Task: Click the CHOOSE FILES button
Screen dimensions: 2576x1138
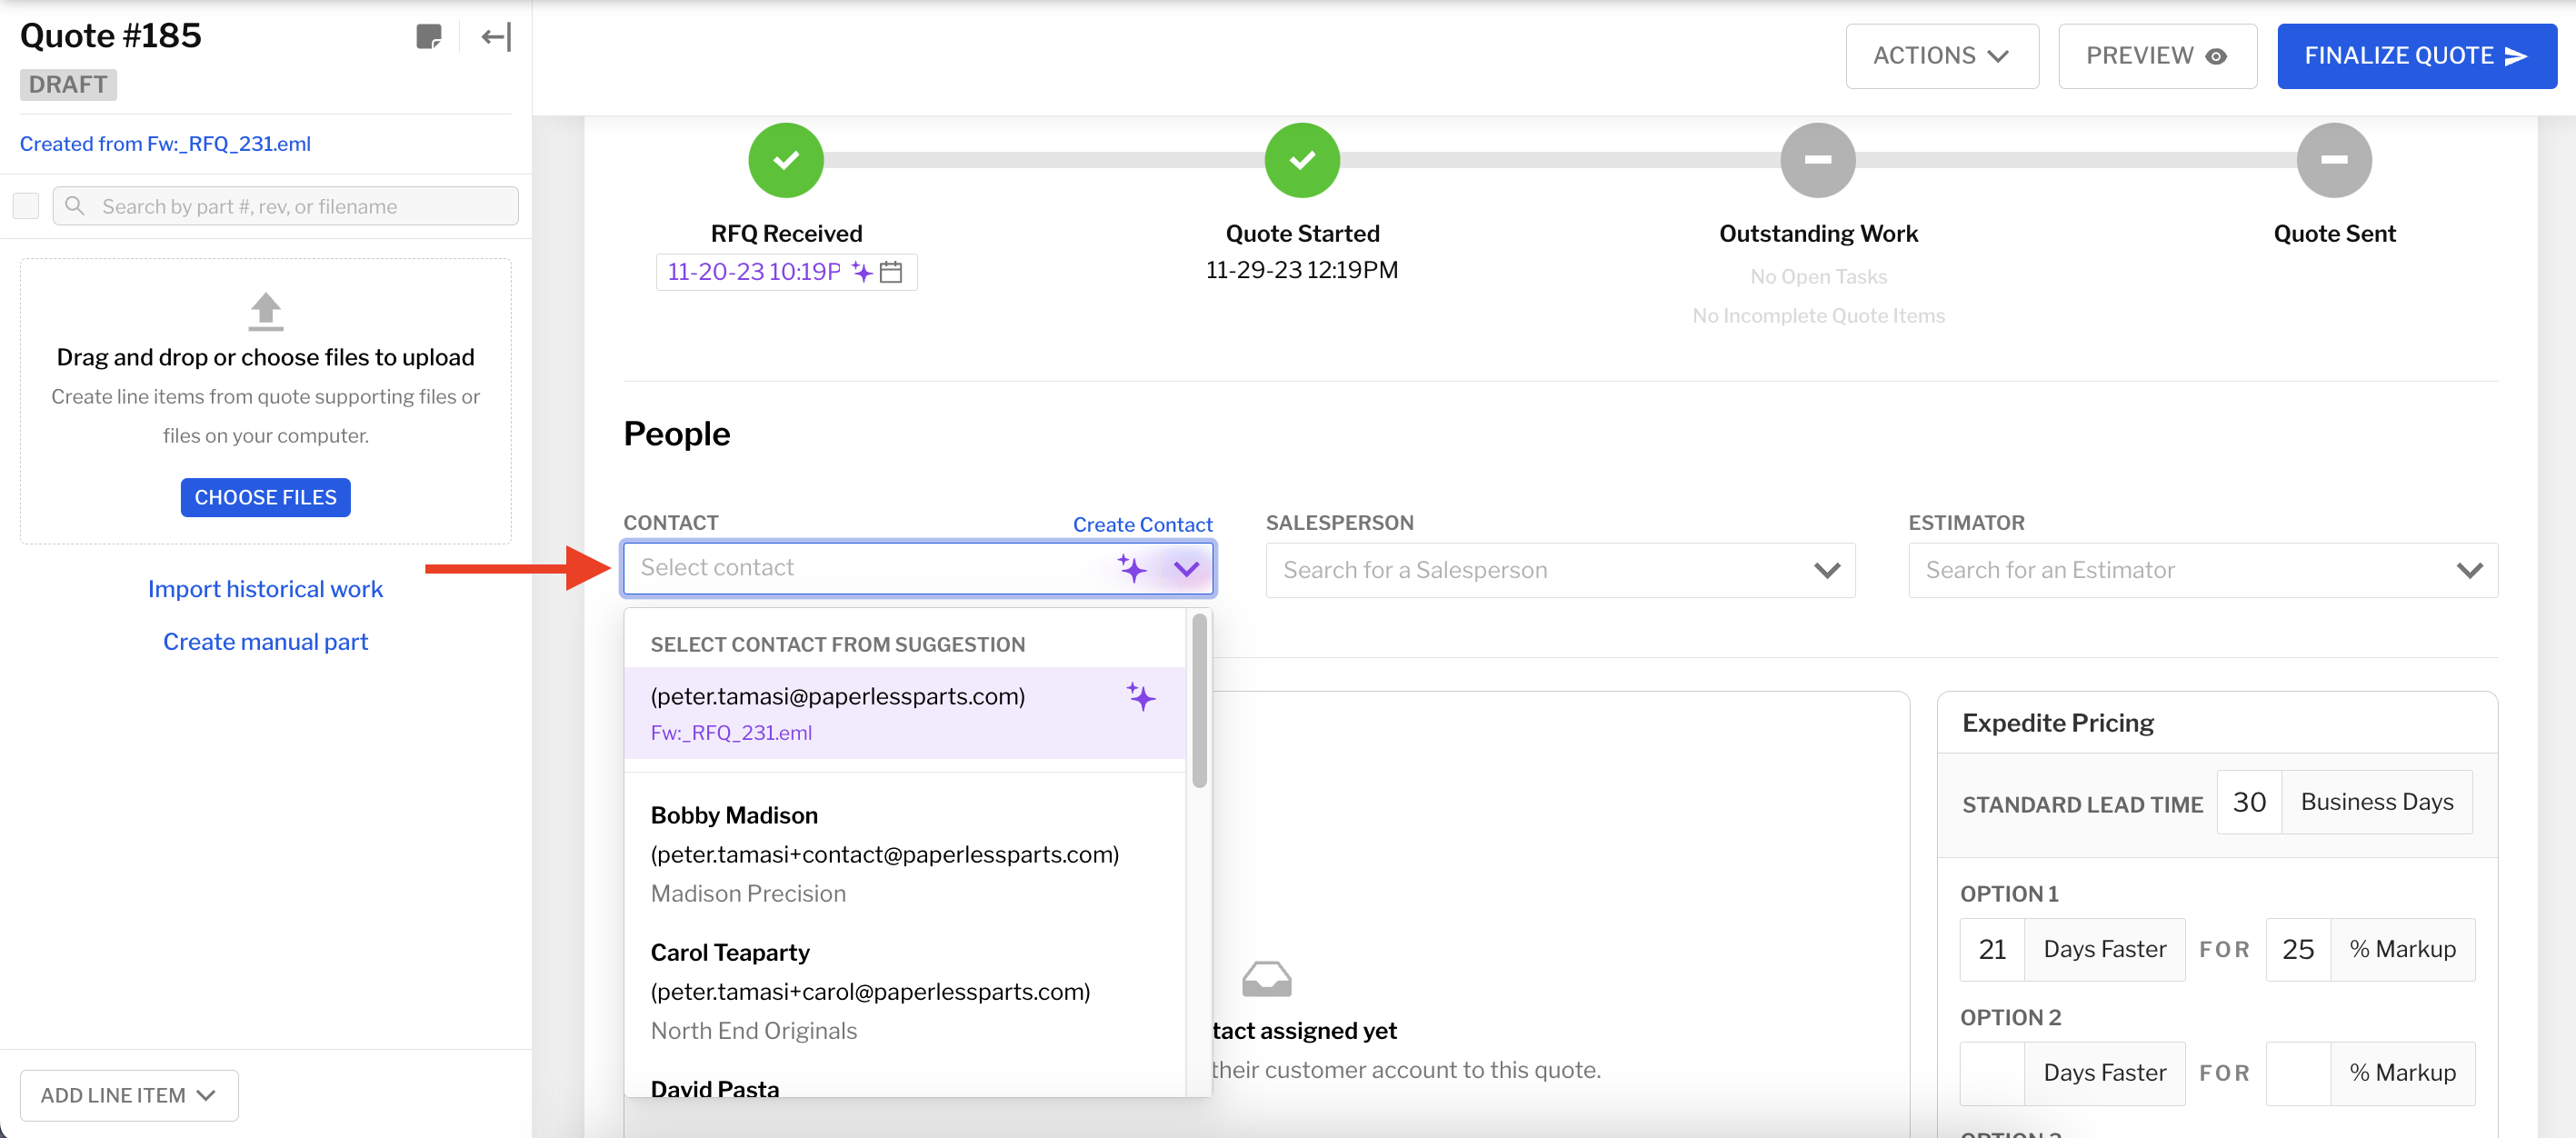Action: point(265,497)
